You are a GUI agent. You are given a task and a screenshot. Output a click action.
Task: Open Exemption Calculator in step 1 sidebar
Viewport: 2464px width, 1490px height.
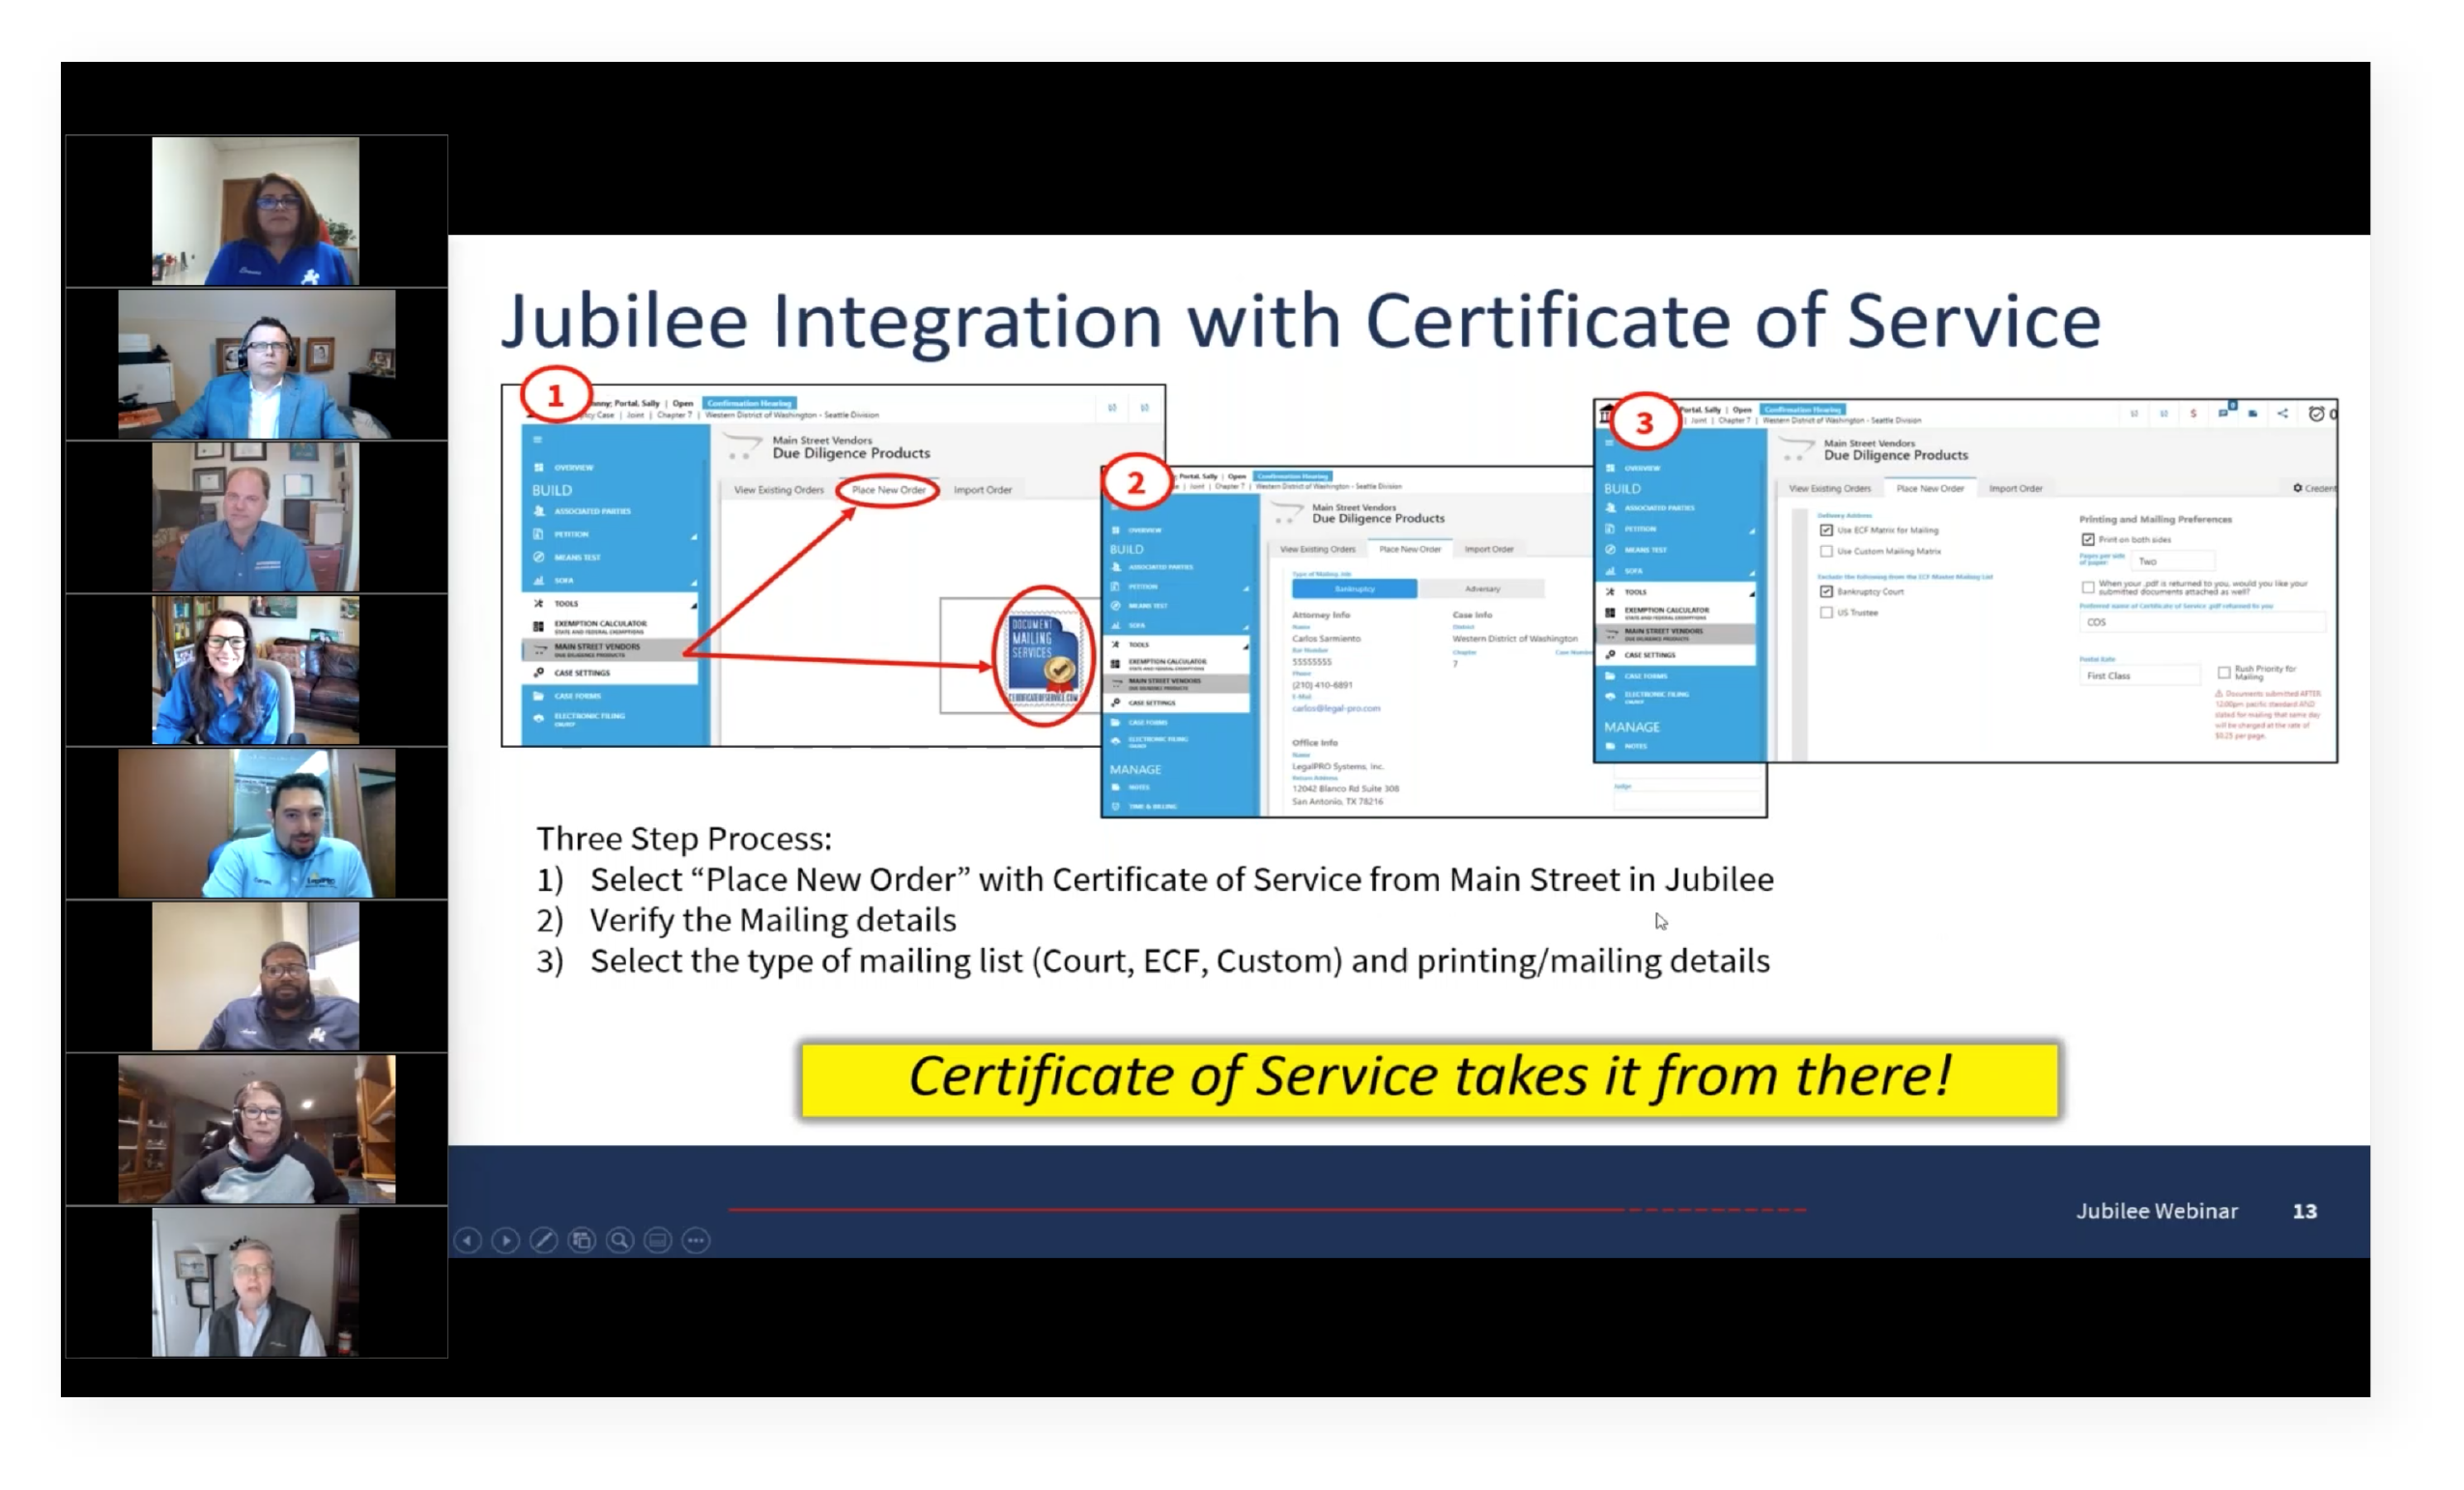pos(600,626)
